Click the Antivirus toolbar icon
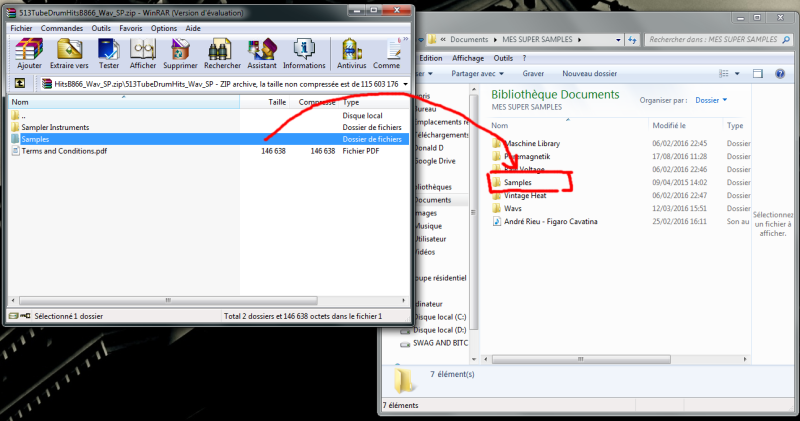 point(352,50)
